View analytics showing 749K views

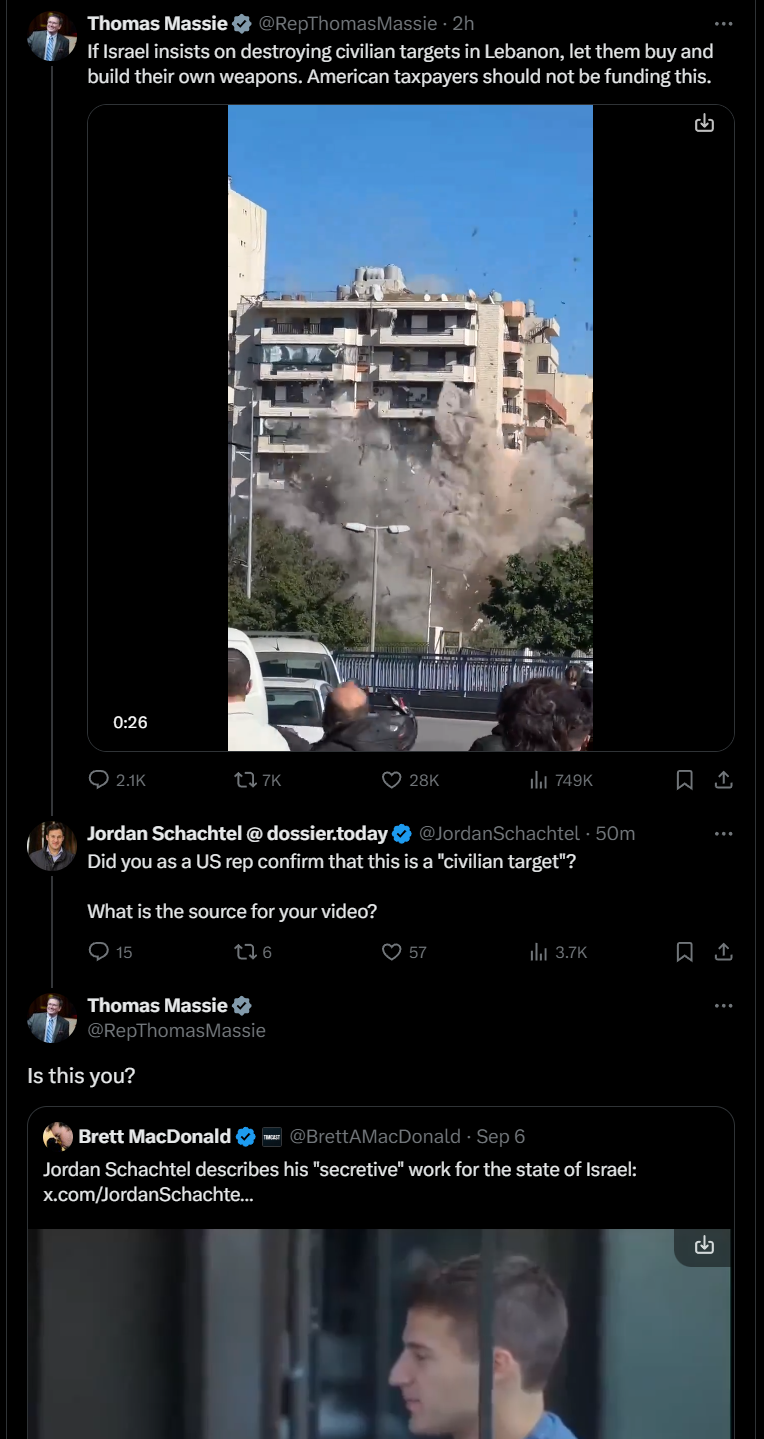[x=538, y=780]
